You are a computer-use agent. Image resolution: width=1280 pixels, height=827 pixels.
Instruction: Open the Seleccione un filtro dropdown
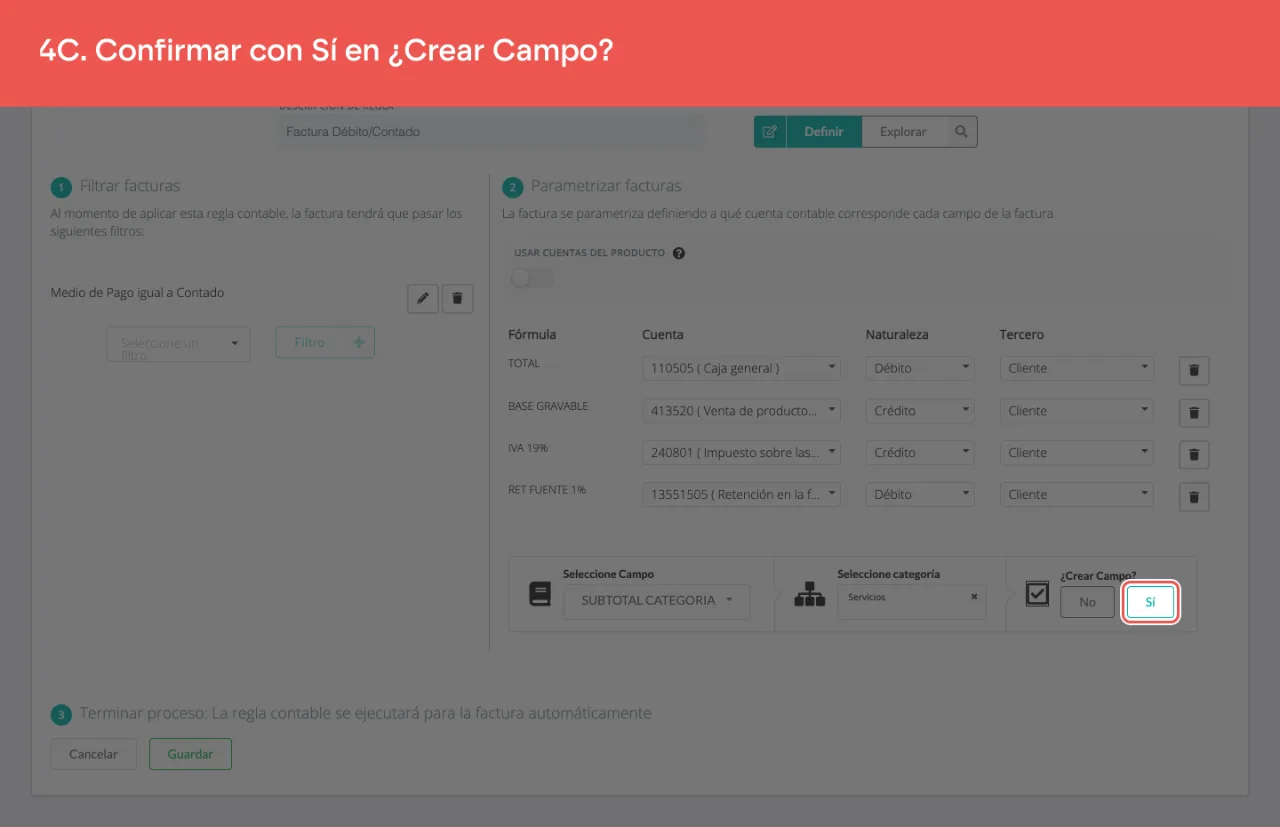pyautogui.click(x=179, y=343)
